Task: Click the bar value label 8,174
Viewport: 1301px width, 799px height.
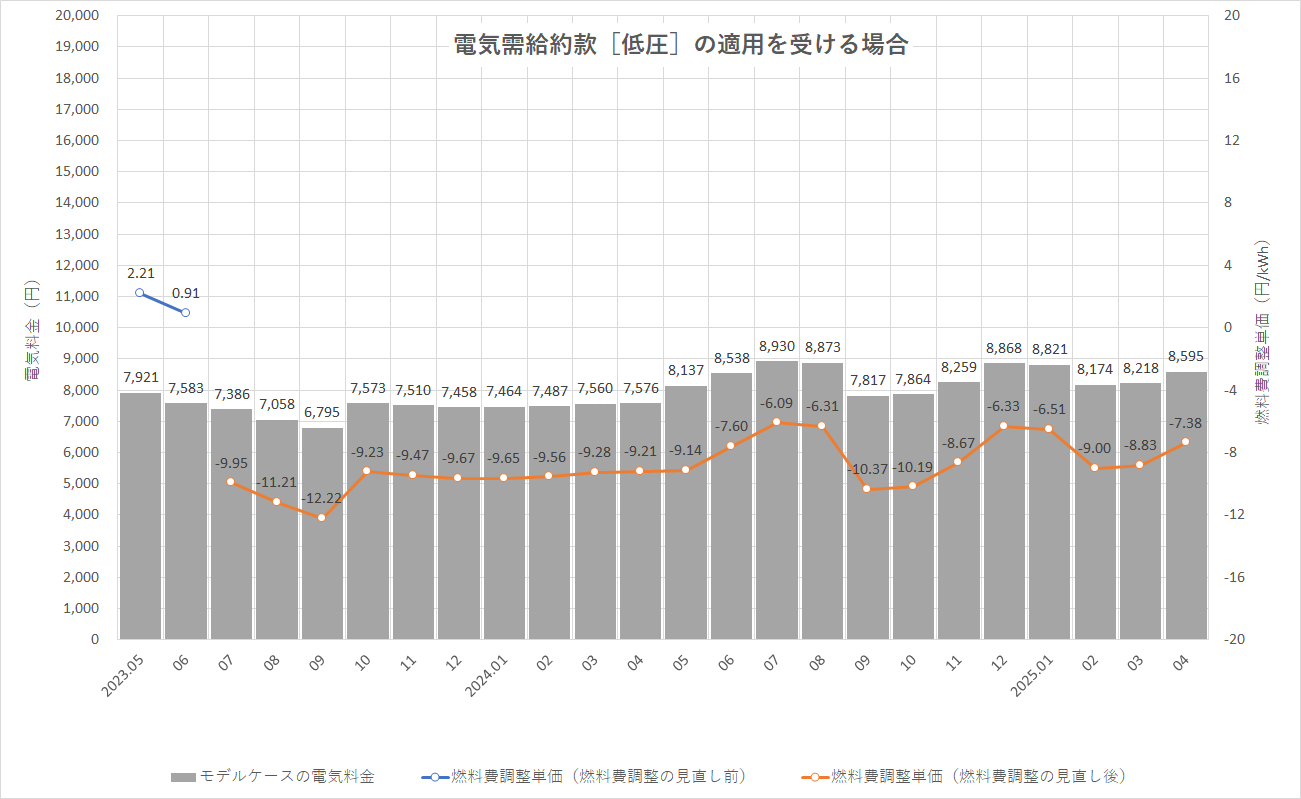Action: [1095, 369]
